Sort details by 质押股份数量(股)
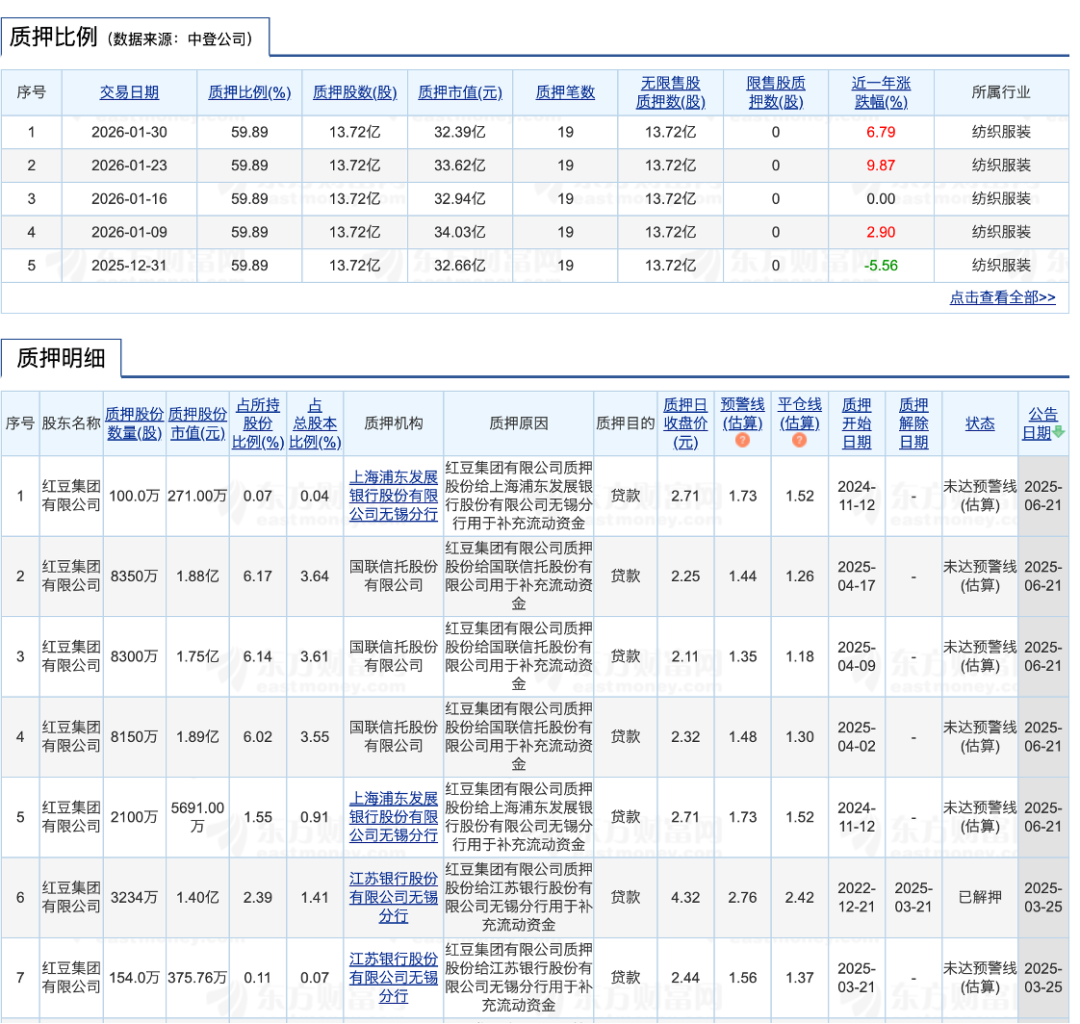 tap(135, 423)
